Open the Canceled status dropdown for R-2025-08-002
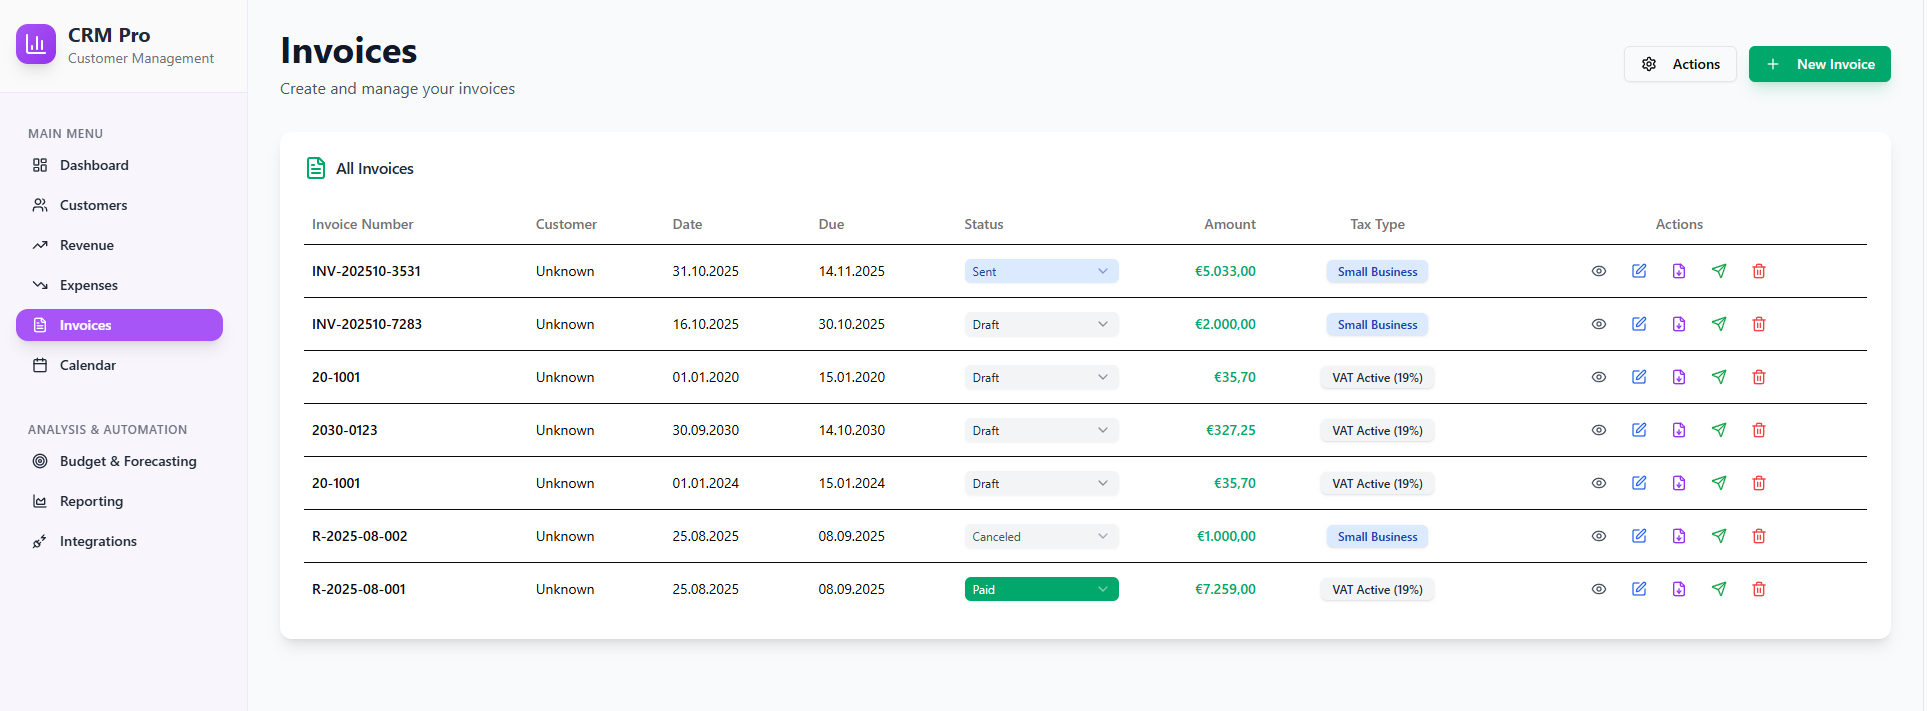The height and width of the screenshot is (711, 1927). 1041,536
